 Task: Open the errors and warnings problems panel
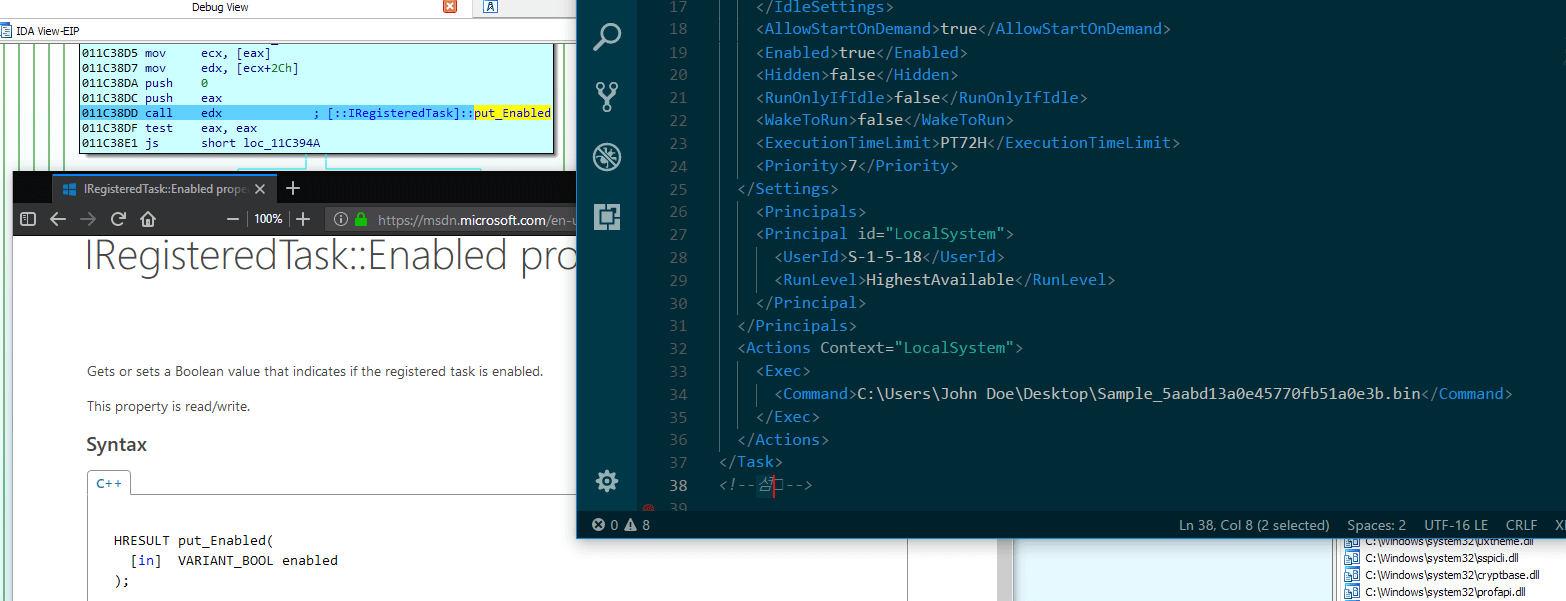tap(621, 525)
